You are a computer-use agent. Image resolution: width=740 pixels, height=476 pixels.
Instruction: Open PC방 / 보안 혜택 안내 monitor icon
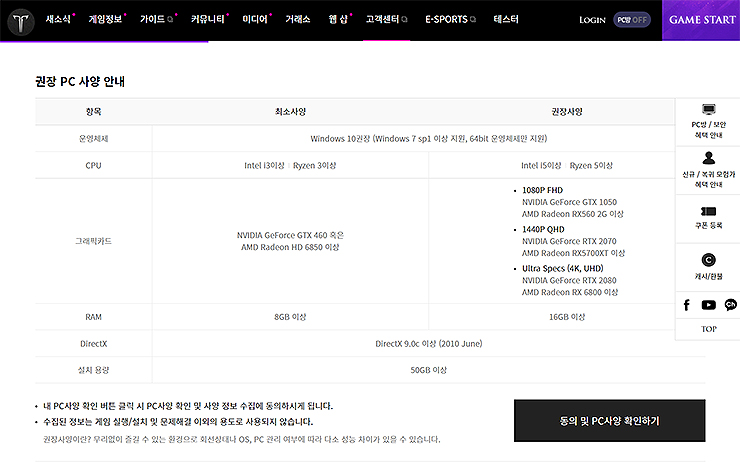click(x=708, y=109)
